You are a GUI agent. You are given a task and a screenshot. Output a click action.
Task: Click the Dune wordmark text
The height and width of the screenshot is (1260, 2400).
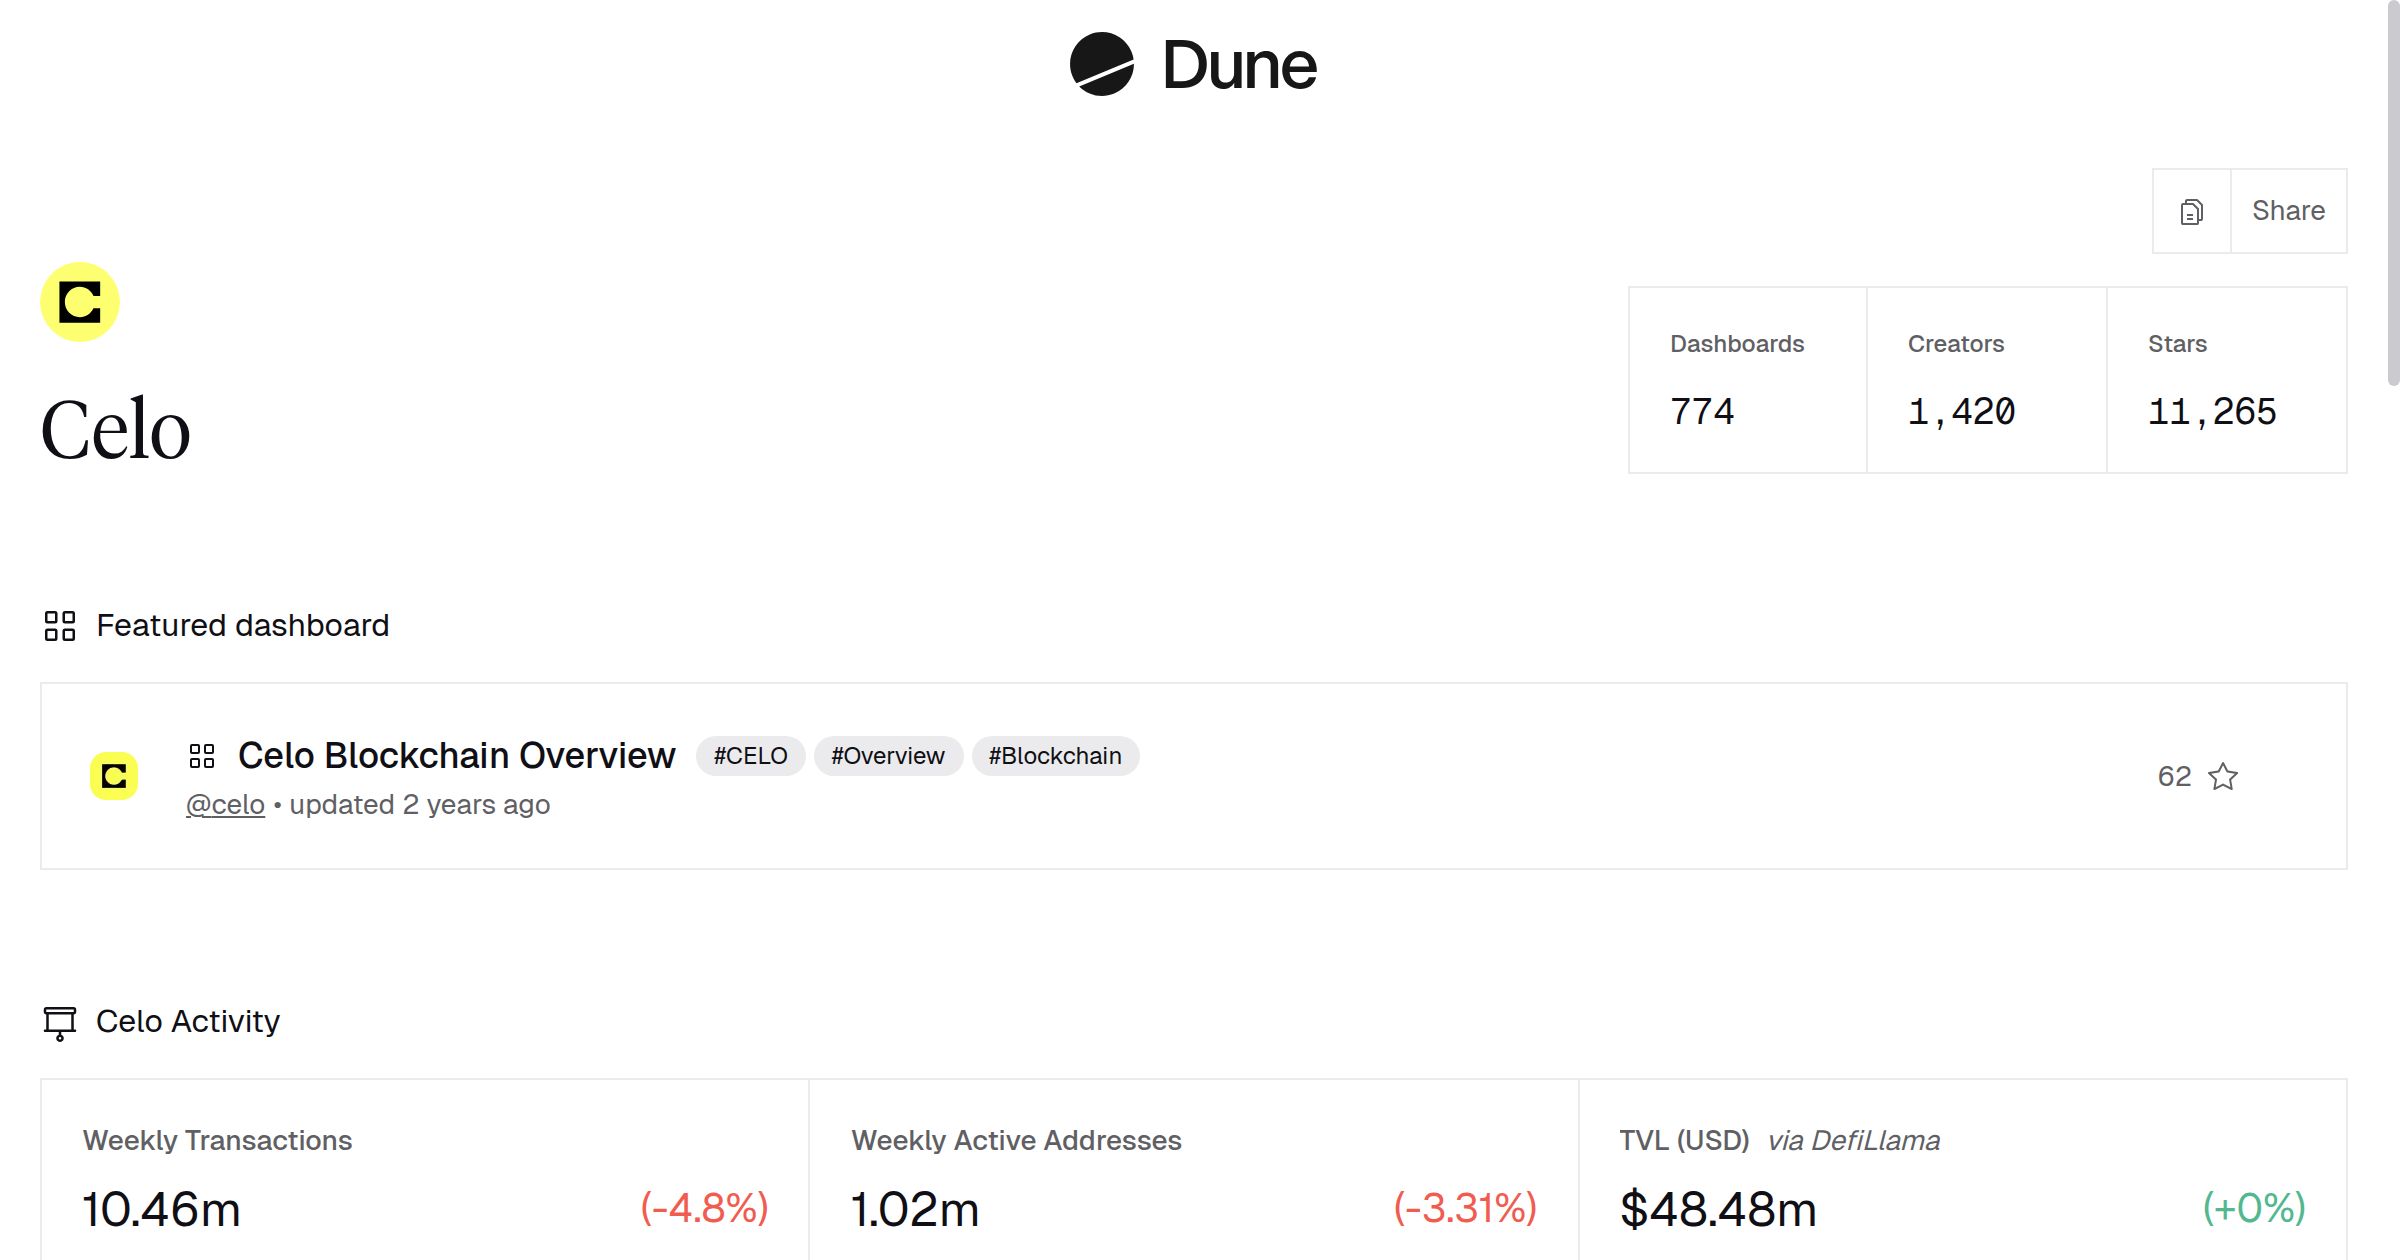[1239, 66]
